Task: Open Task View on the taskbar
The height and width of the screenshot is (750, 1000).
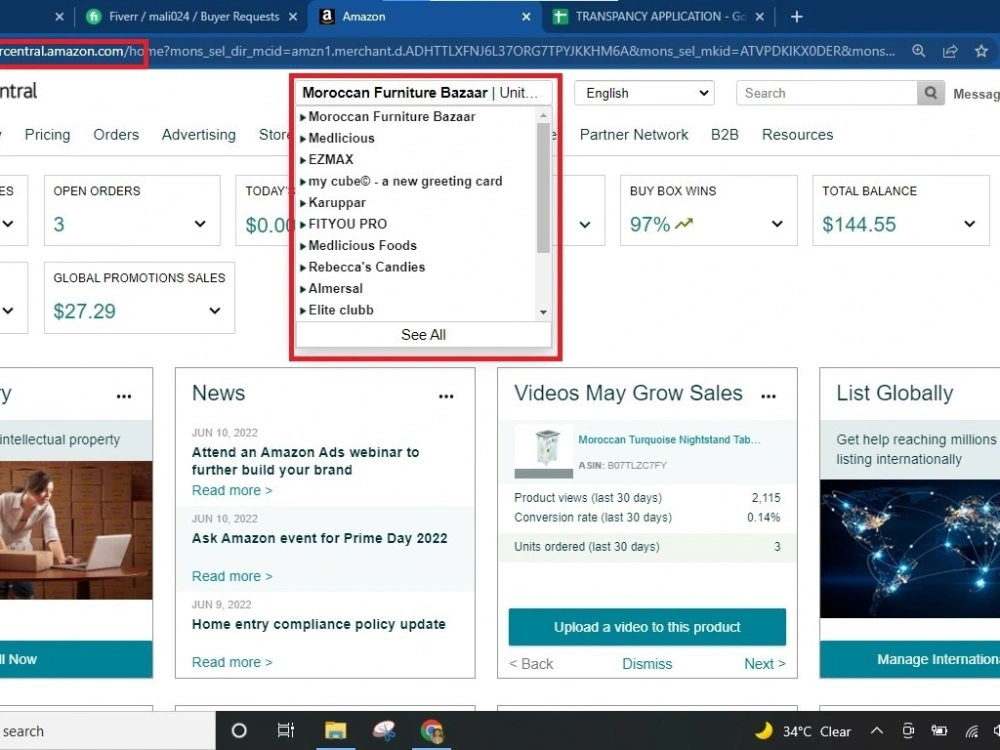Action: click(x=286, y=731)
